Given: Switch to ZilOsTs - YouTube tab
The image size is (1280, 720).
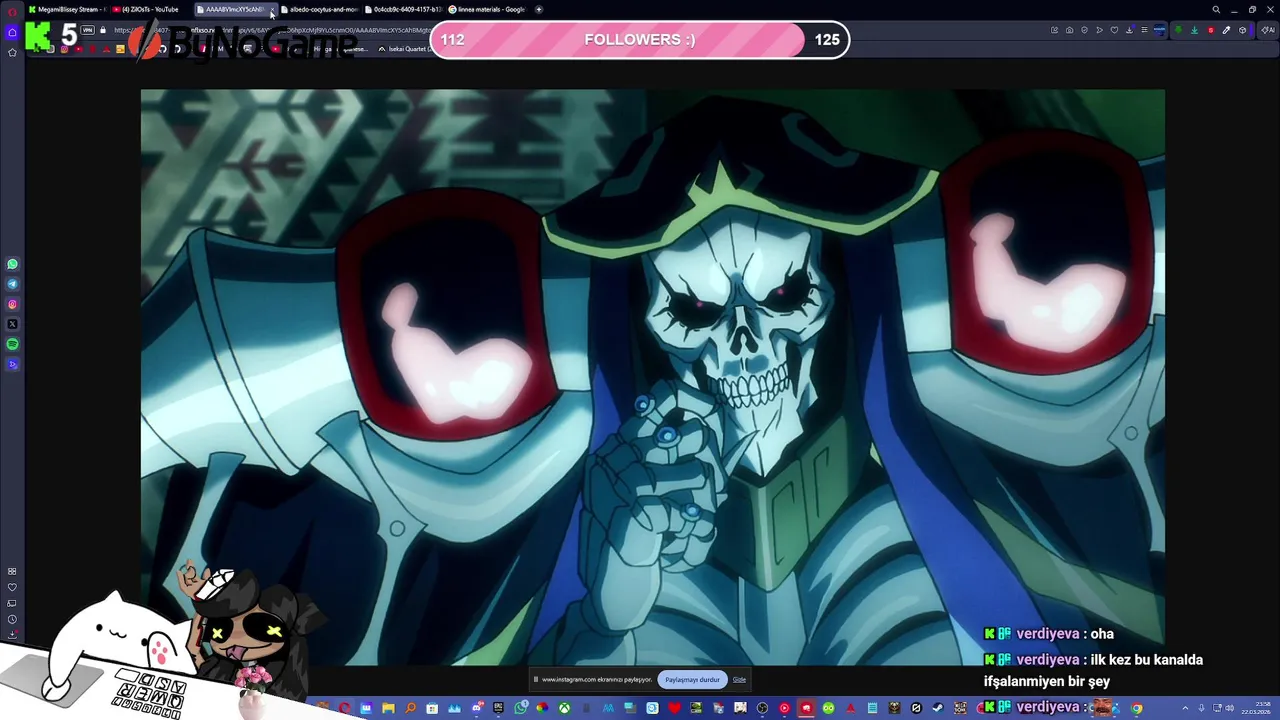Looking at the screenshot, I should coord(150,10).
